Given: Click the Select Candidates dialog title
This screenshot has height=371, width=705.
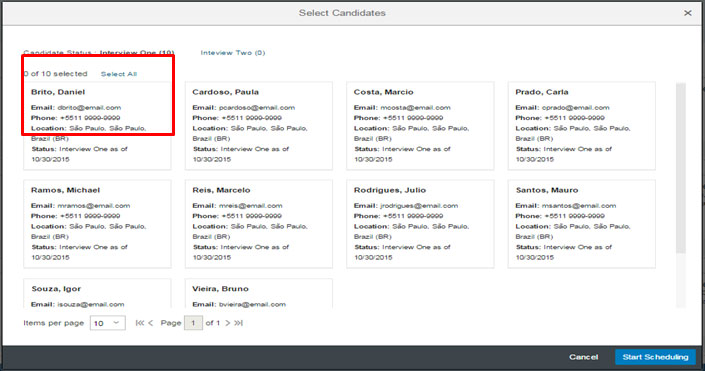Looking at the screenshot, I should point(342,13).
